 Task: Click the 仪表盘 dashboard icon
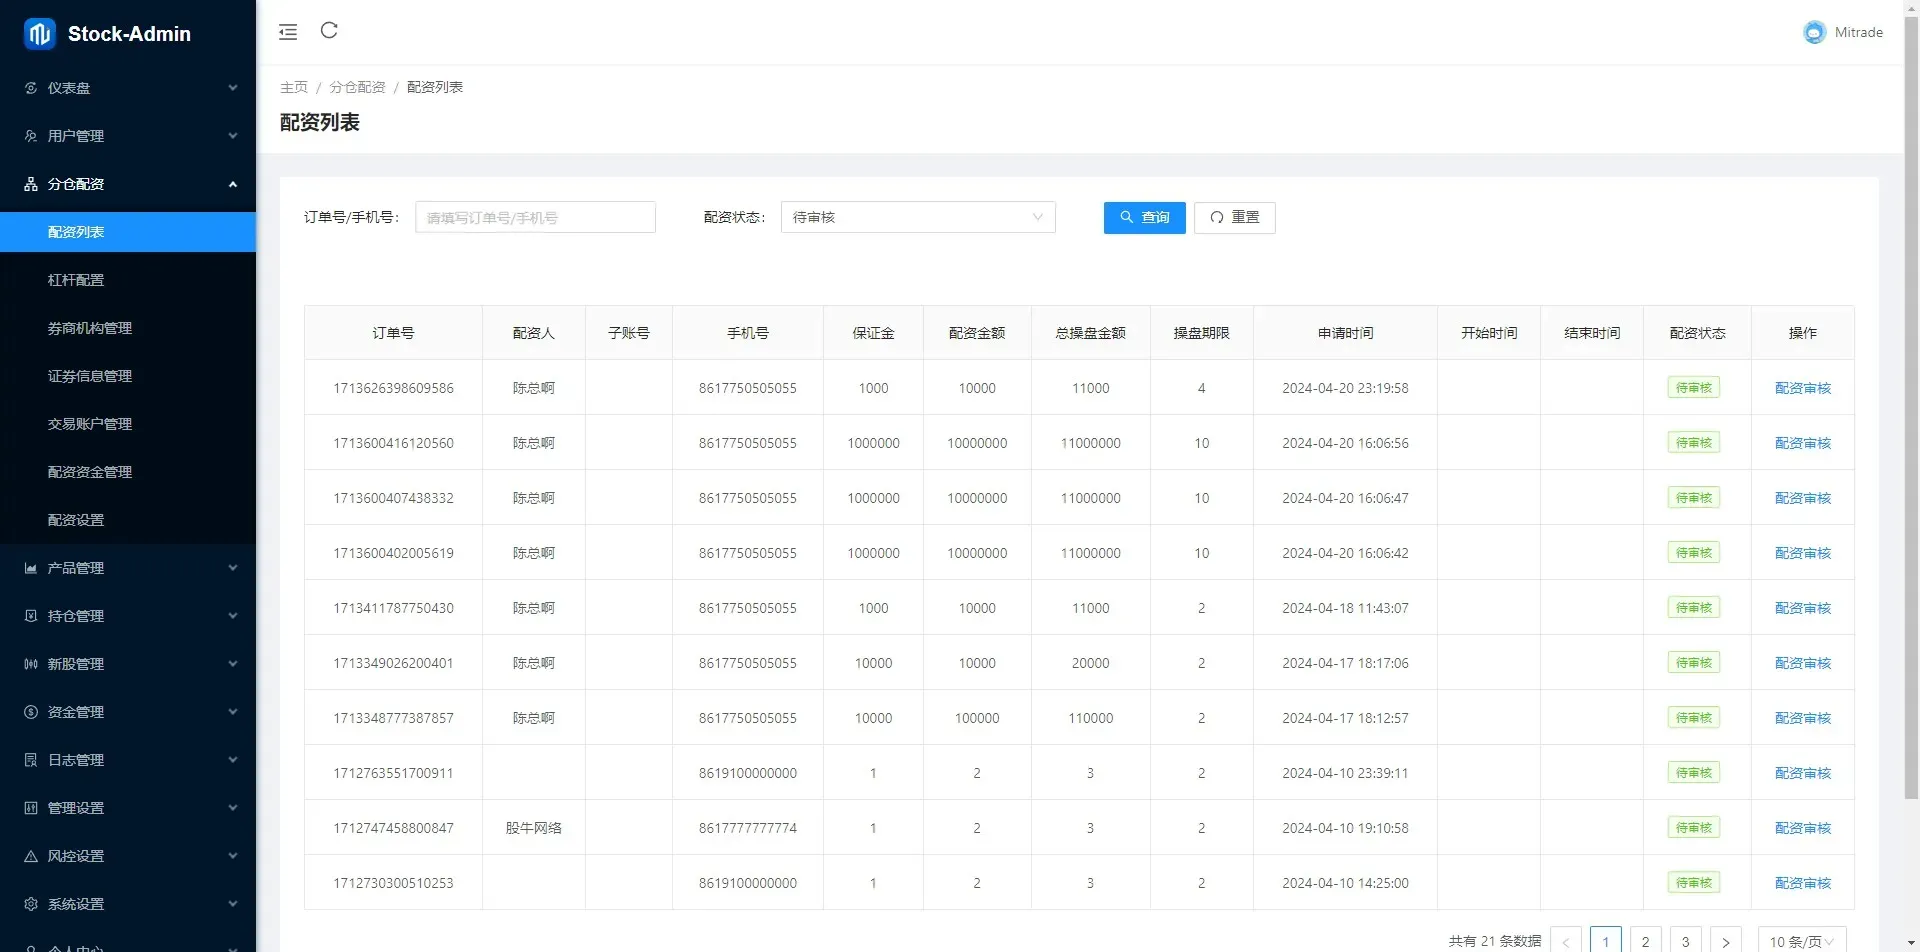tap(31, 88)
